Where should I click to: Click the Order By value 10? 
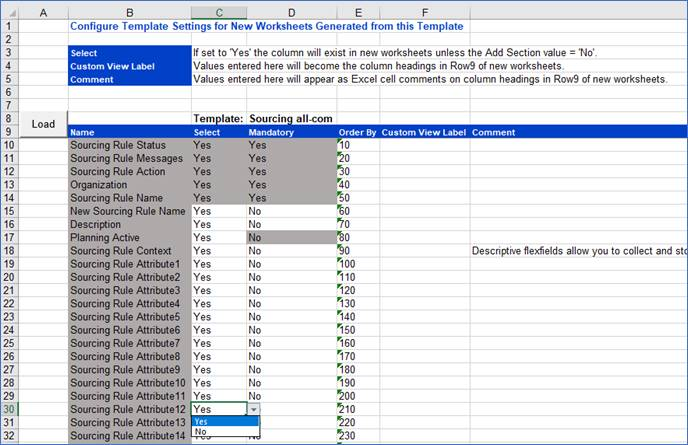pos(358,145)
